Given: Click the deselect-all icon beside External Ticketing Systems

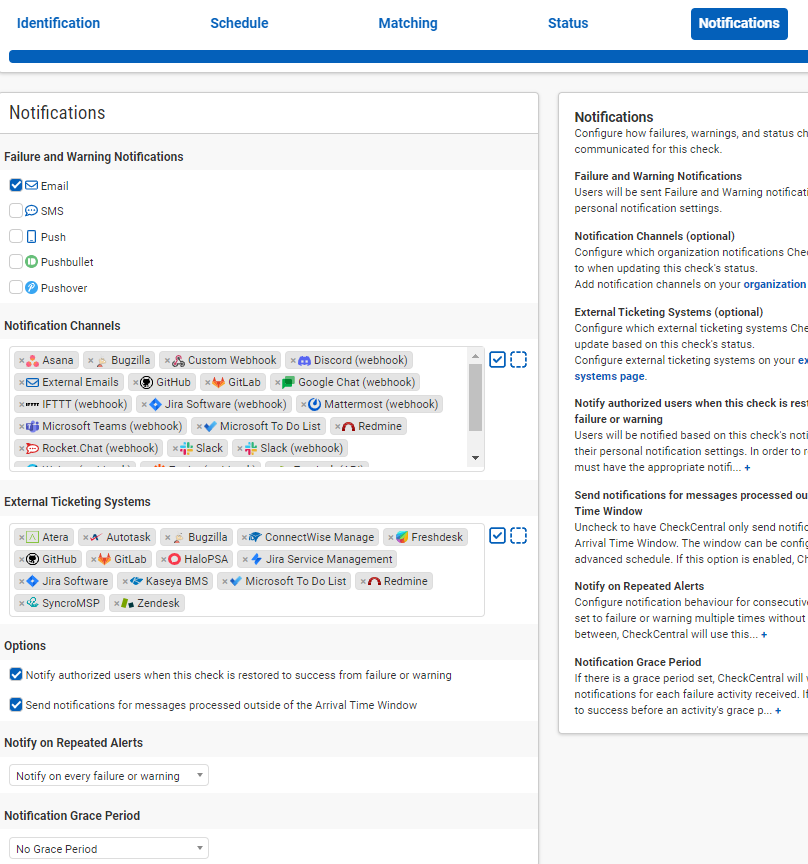Looking at the screenshot, I should (519, 536).
